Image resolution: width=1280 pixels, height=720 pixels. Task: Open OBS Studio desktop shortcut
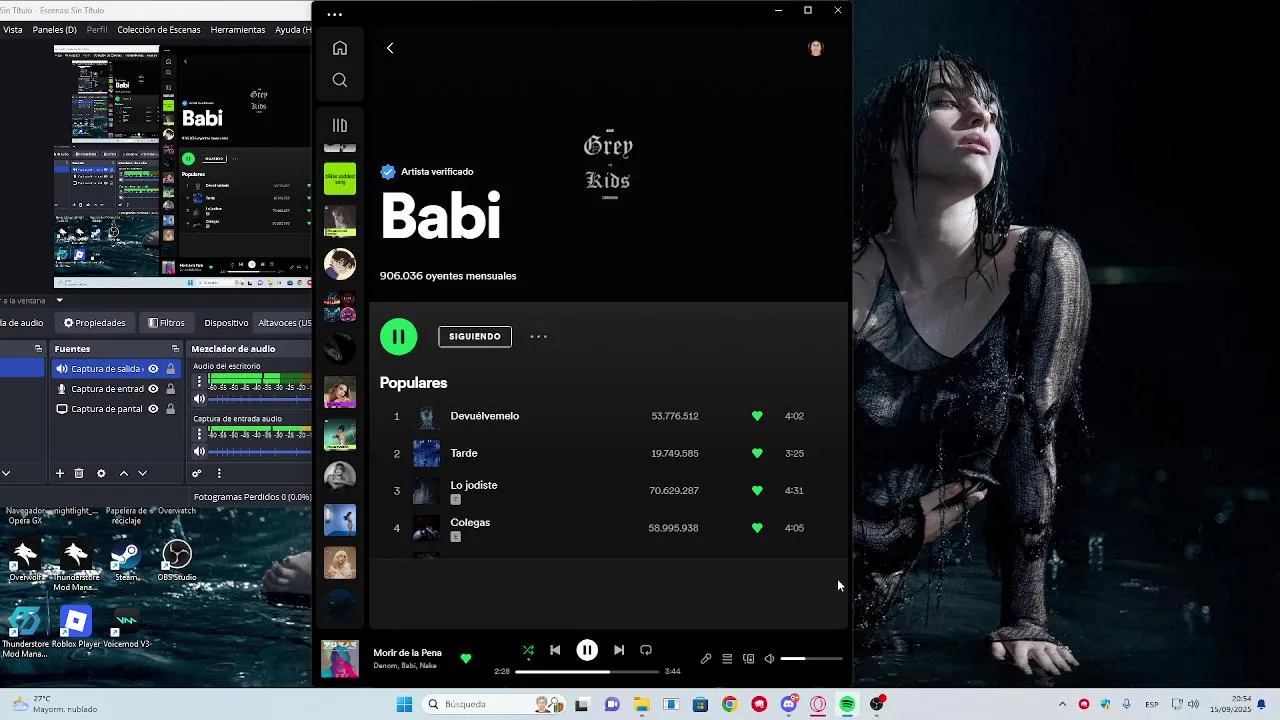tap(176, 561)
